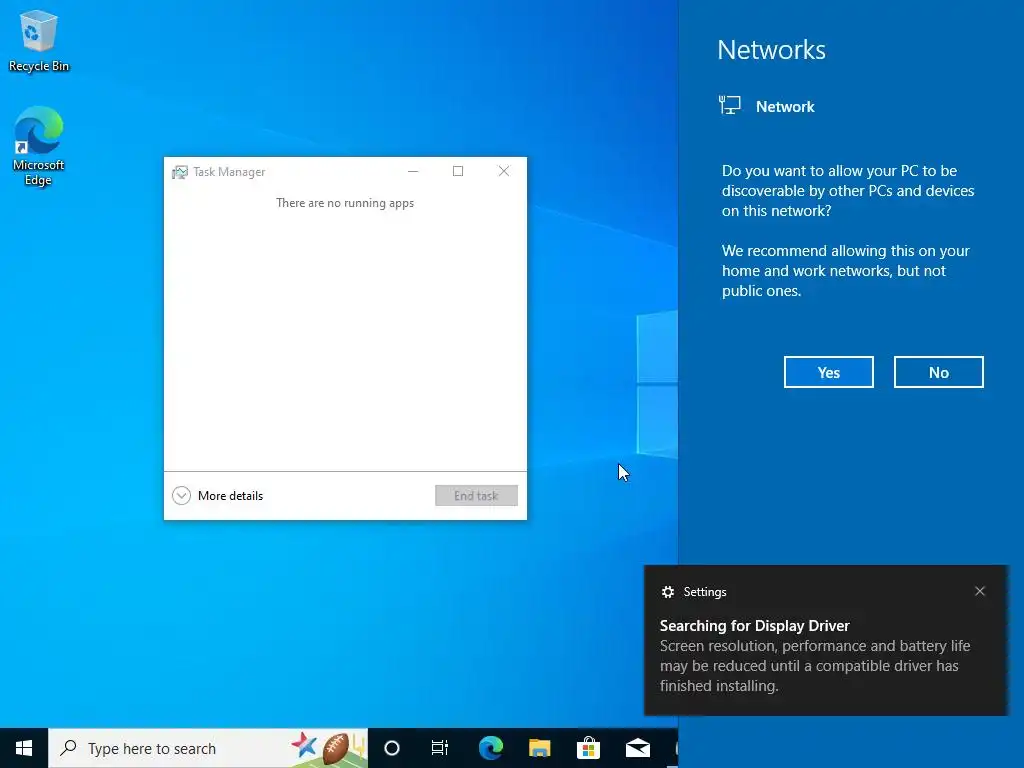Open File Explorer from the taskbar

pos(539,748)
